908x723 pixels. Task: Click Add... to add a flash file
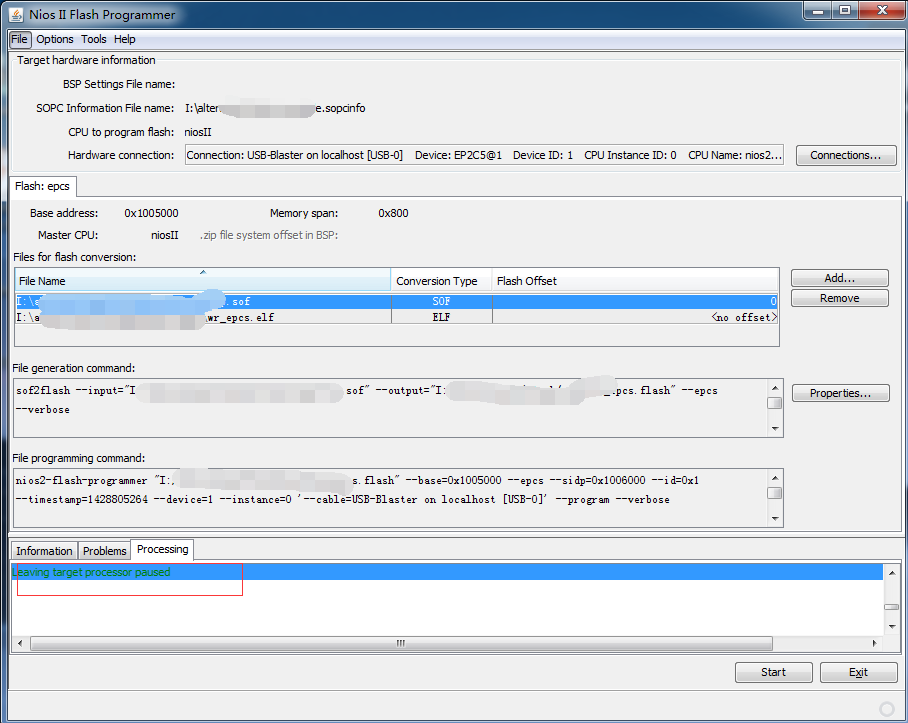click(839, 278)
